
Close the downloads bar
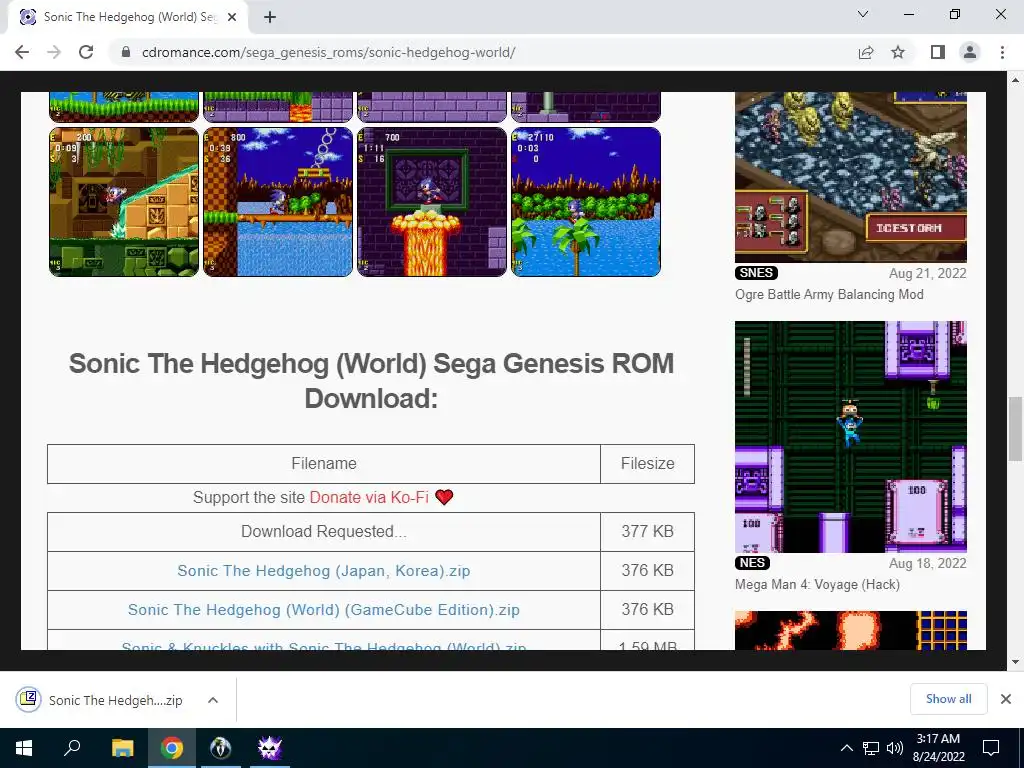coord(1006,699)
